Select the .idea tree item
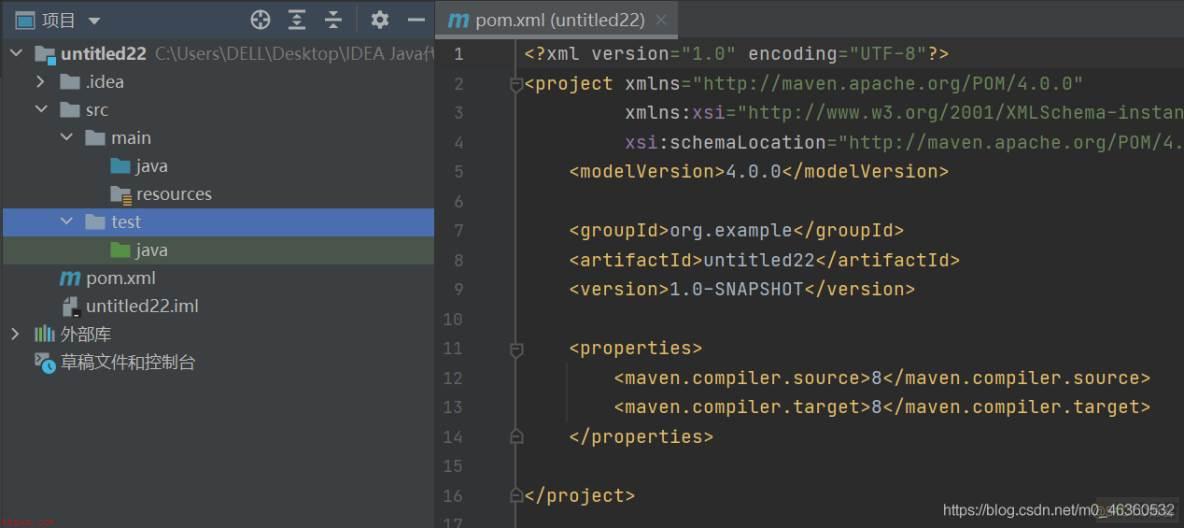1184x528 pixels. (105, 82)
